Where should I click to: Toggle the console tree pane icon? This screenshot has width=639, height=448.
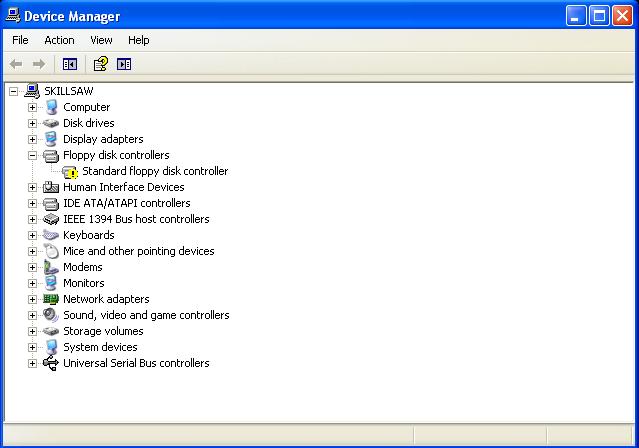(x=70, y=64)
